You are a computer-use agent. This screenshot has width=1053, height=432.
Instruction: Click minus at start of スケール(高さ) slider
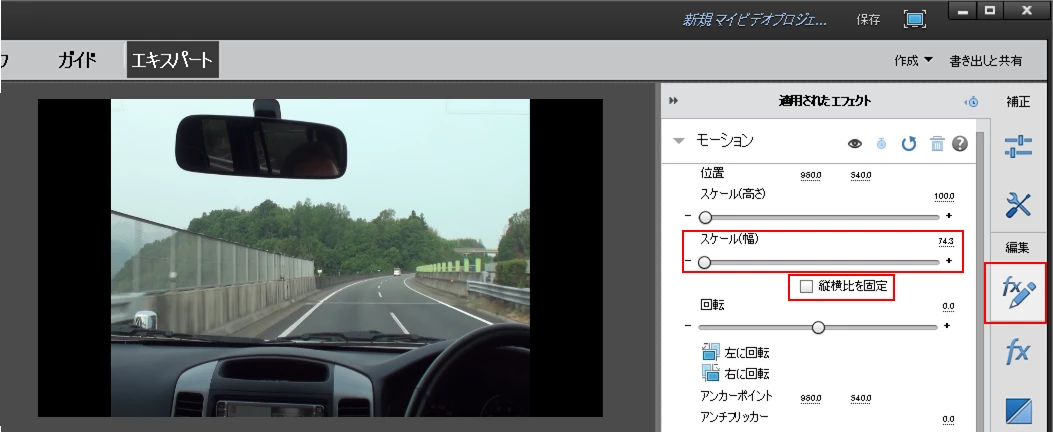(x=688, y=216)
